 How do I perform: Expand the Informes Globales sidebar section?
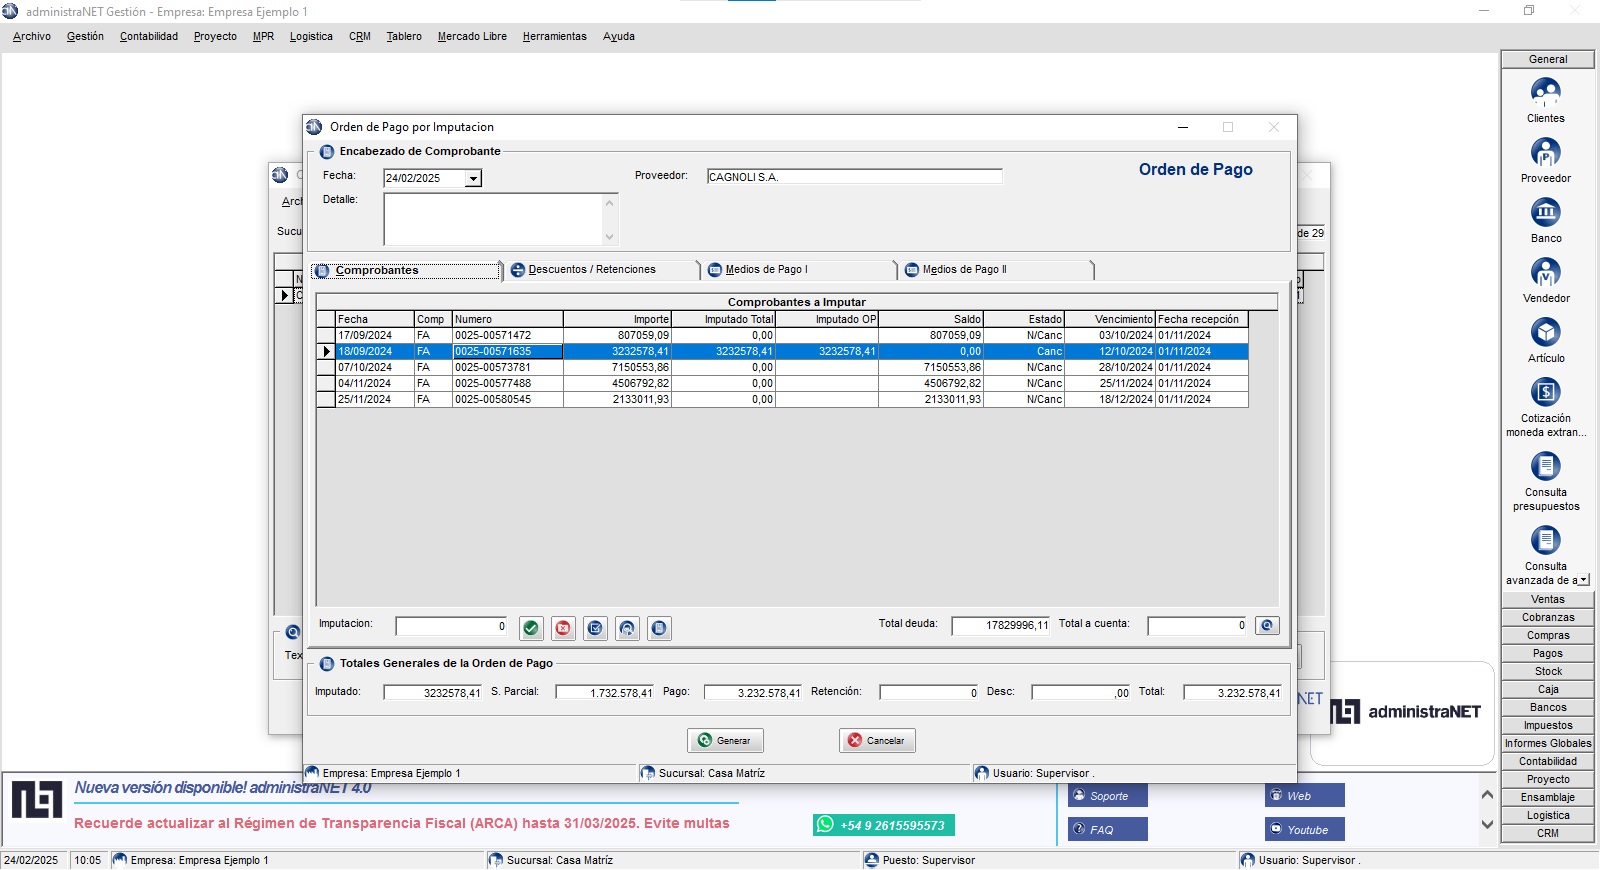(1548, 743)
